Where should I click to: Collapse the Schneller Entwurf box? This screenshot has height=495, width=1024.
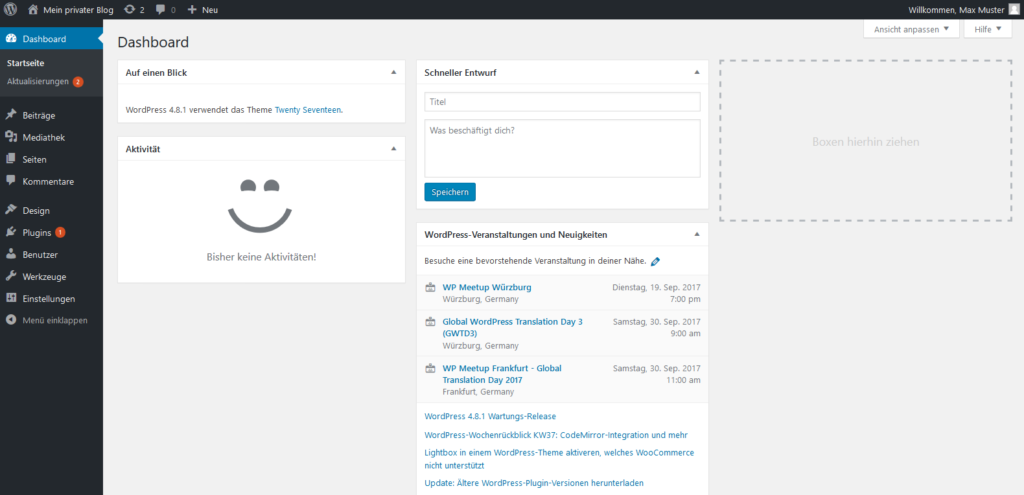coord(696,72)
